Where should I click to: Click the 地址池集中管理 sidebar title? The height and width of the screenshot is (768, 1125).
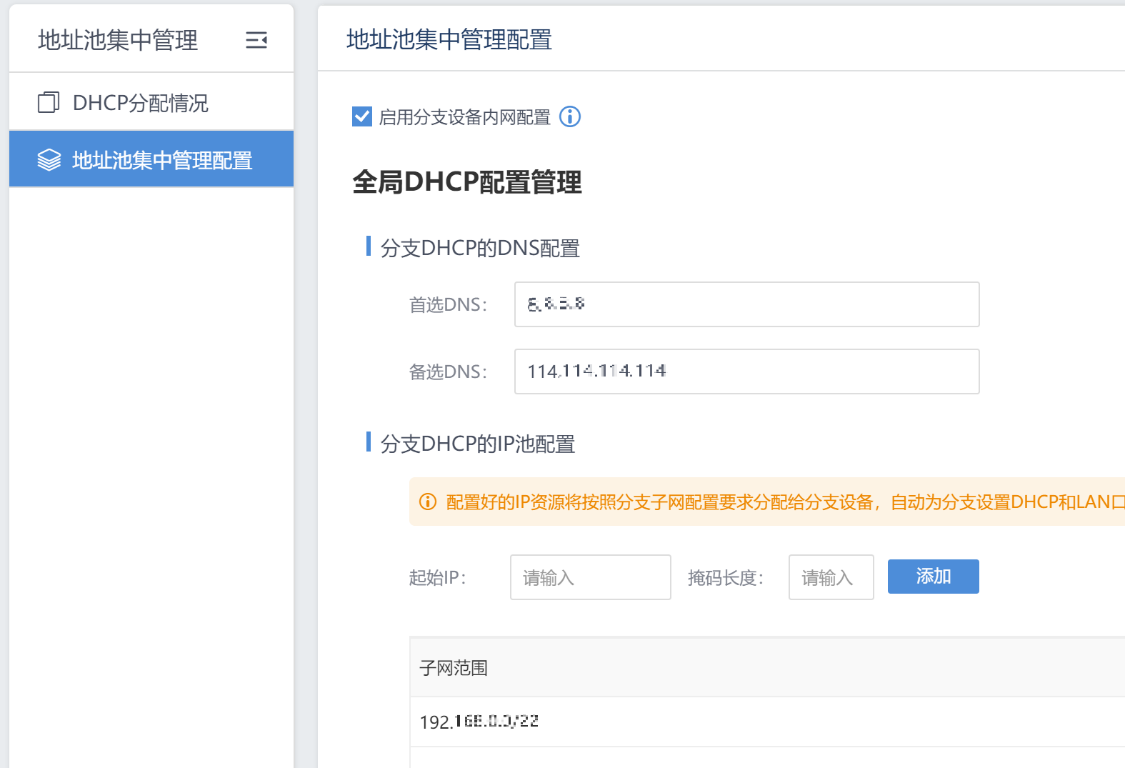[x=118, y=40]
